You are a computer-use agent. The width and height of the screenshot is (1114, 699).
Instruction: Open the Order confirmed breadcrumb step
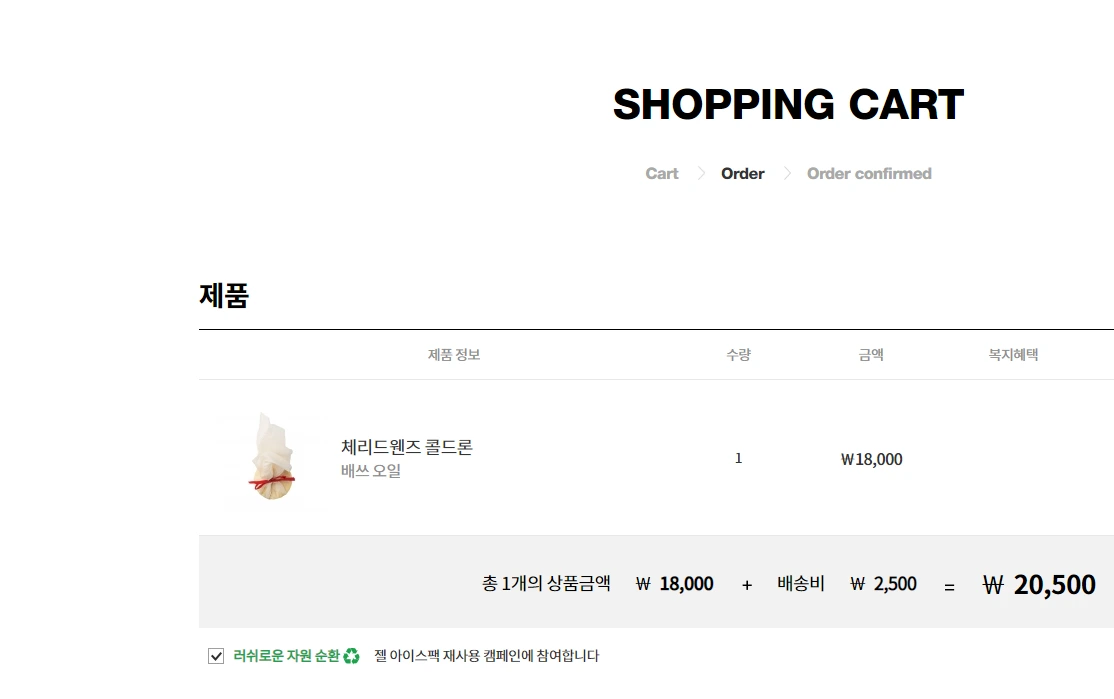click(869, 173)
